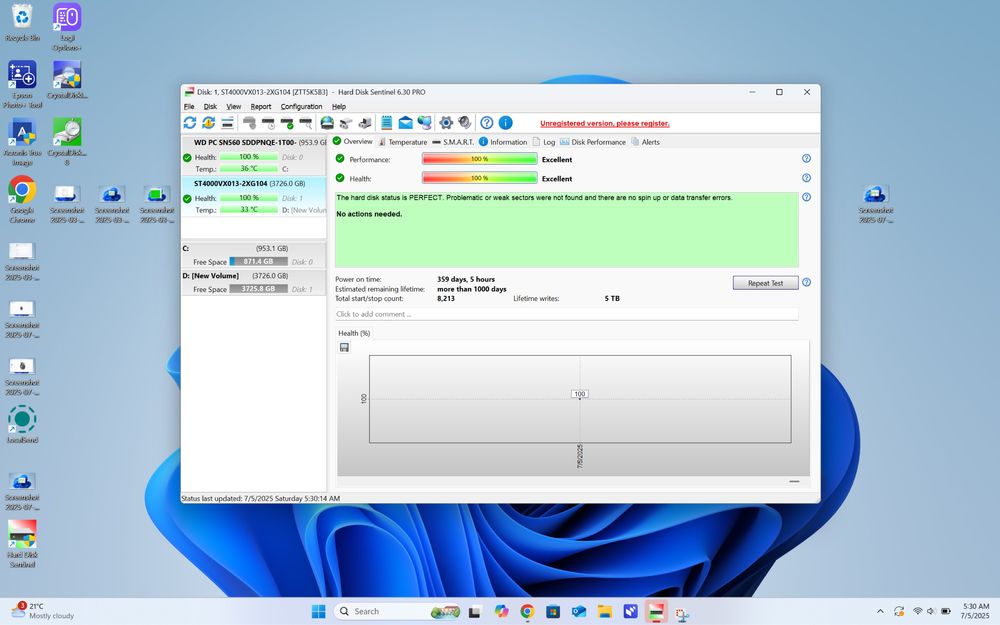Open the Recycle Bin desktop icon
This screenshot has height=625, width=1000.
[22, 23]
